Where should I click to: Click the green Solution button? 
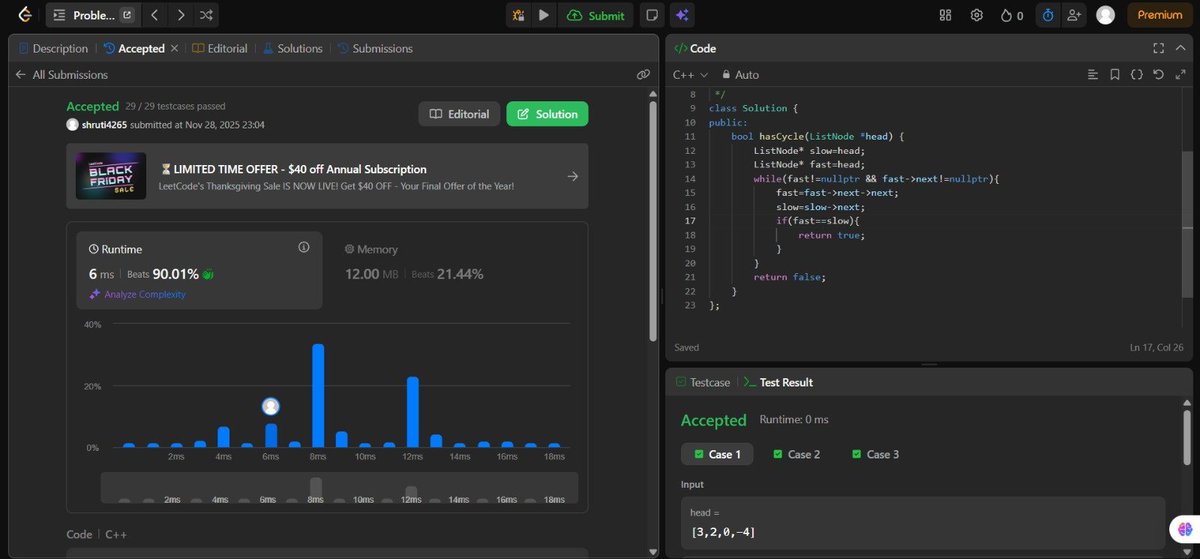(547, 114)
